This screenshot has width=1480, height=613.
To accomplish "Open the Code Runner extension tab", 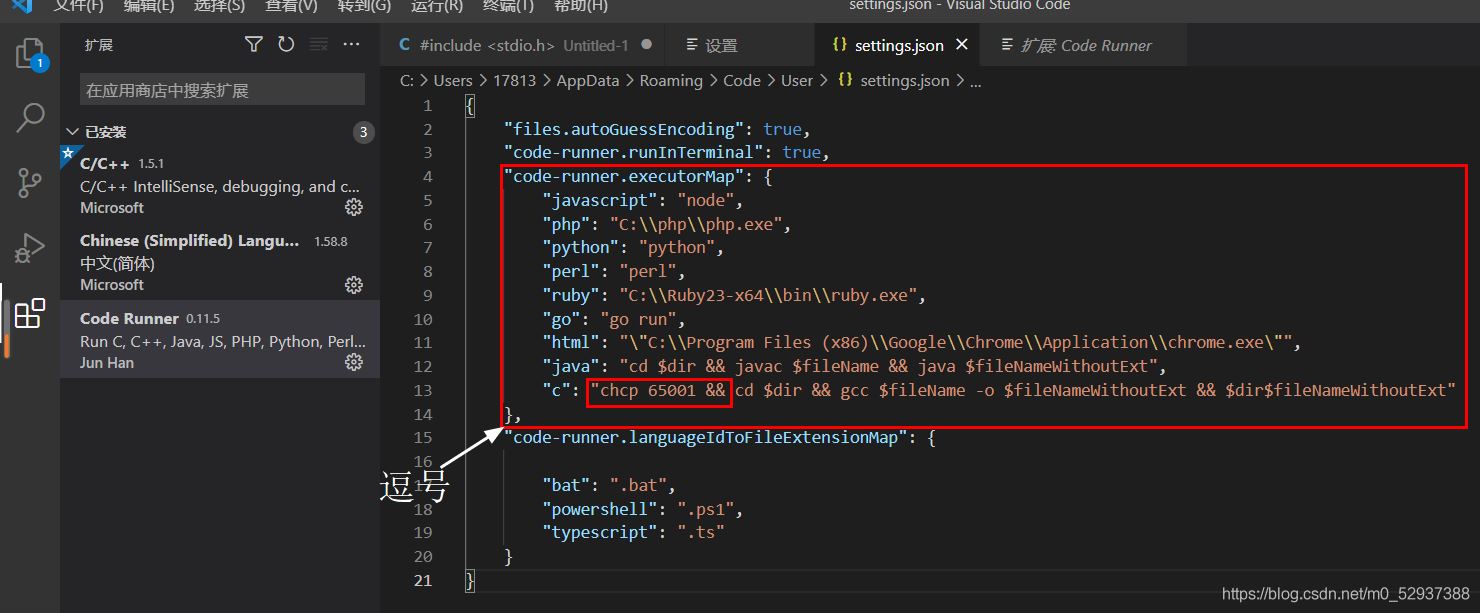I will (1085, 45).
